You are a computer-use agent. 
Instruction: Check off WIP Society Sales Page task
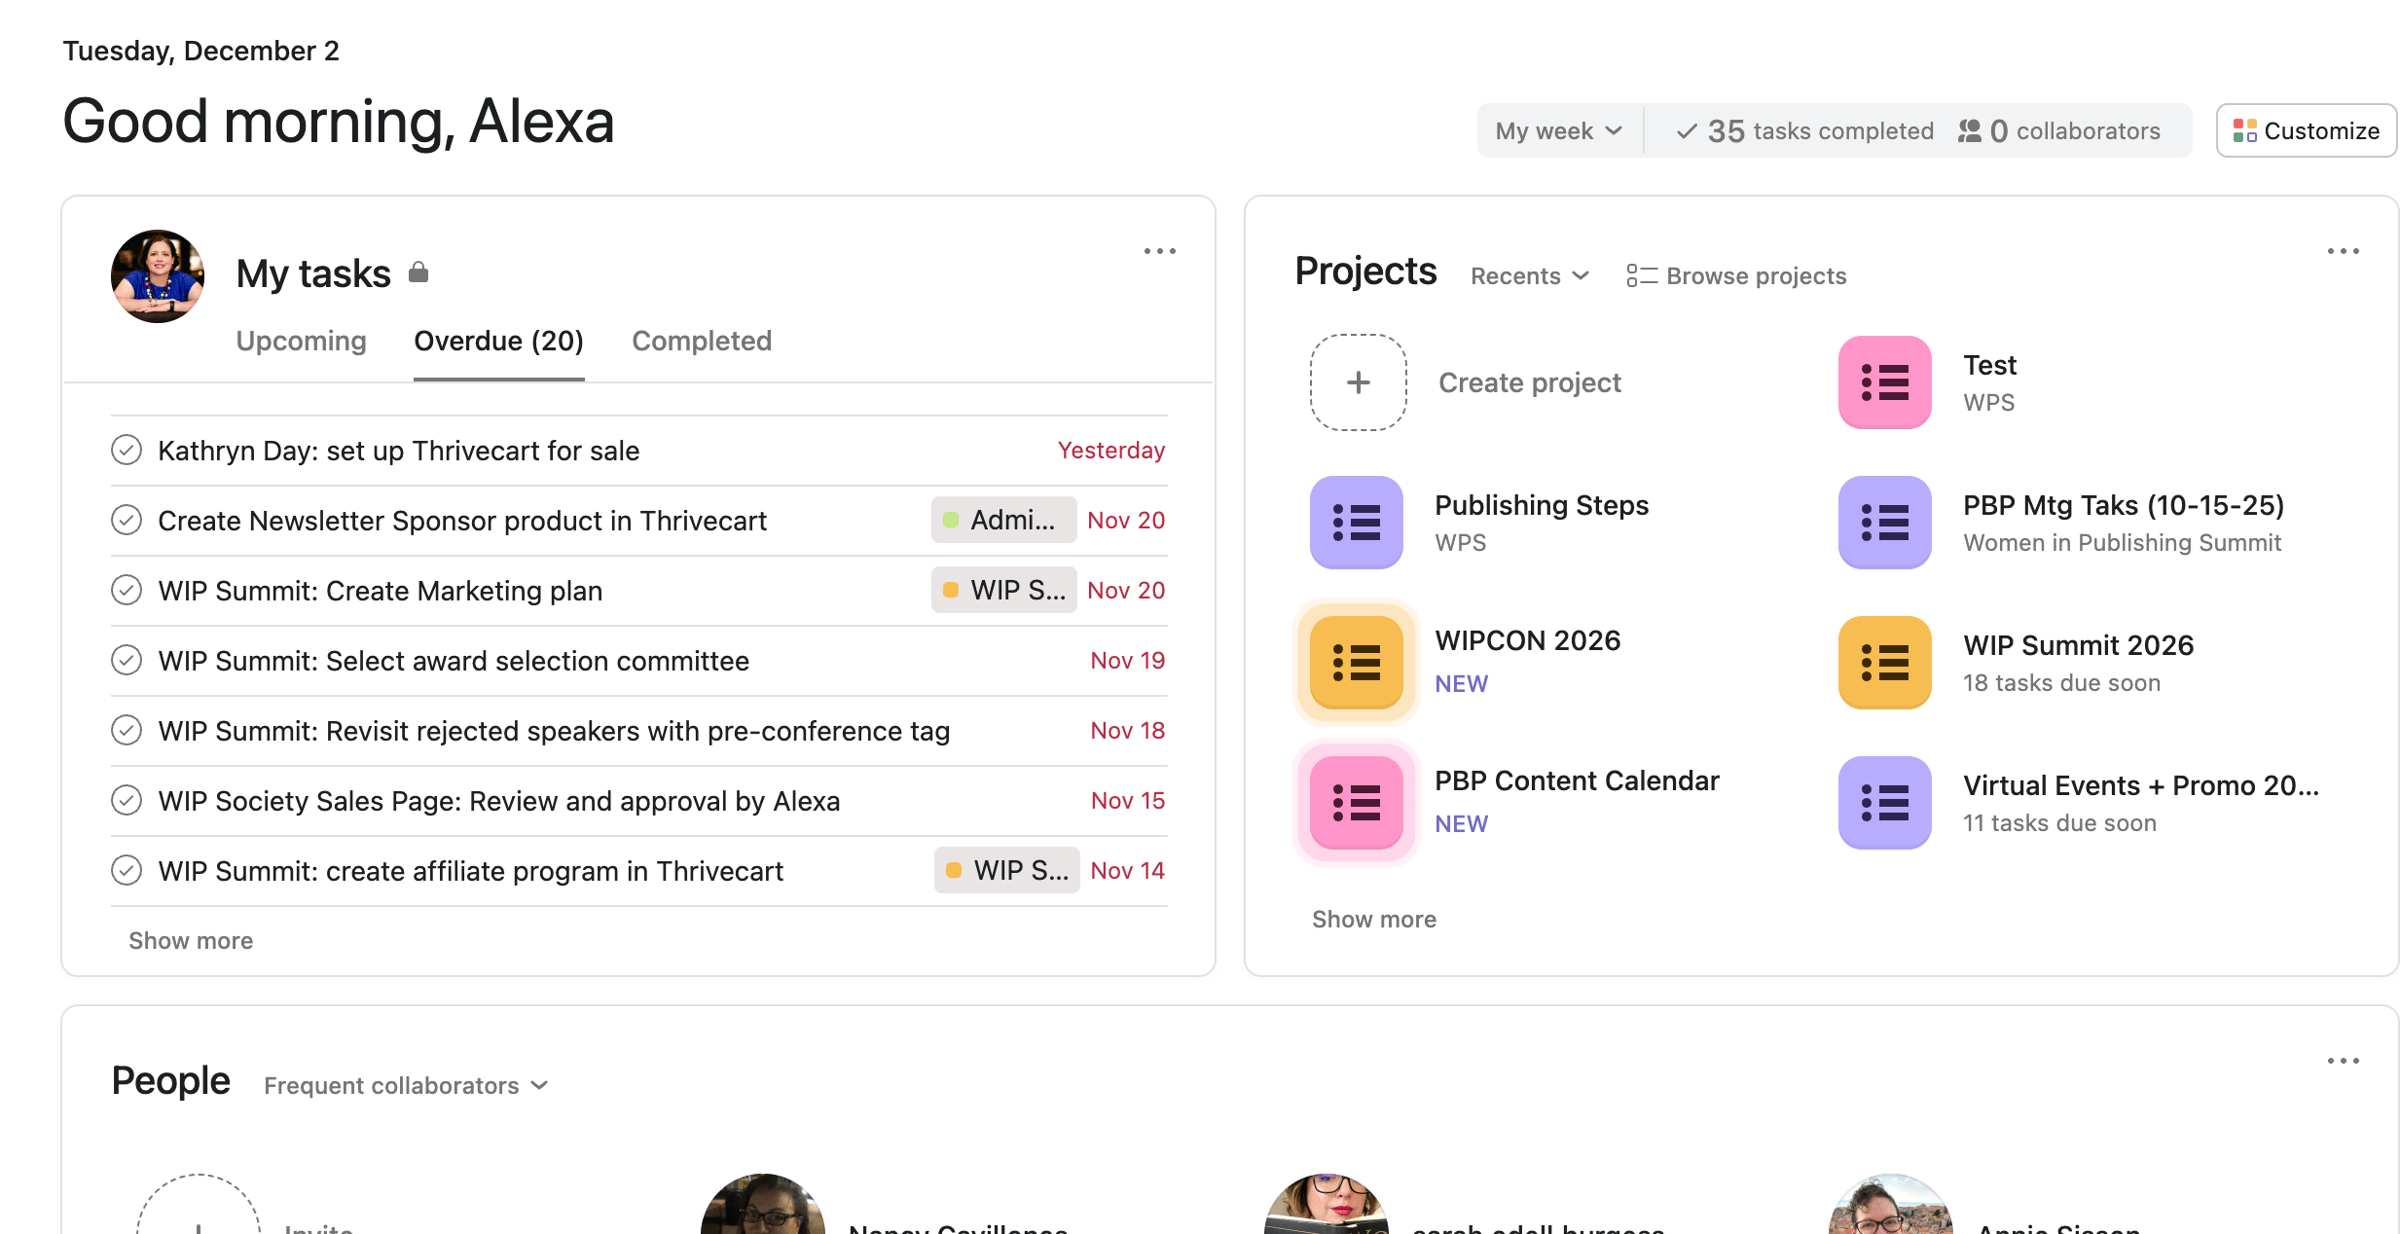click(x=126, y=800)
